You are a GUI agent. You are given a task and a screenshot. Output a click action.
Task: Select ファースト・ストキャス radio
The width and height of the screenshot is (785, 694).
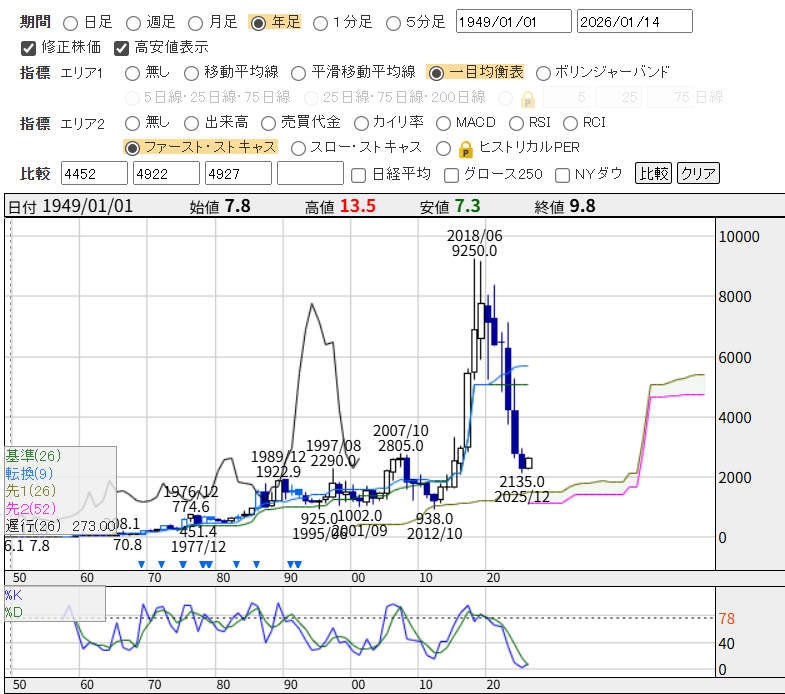pyautogui.click(x=132, y=148)
